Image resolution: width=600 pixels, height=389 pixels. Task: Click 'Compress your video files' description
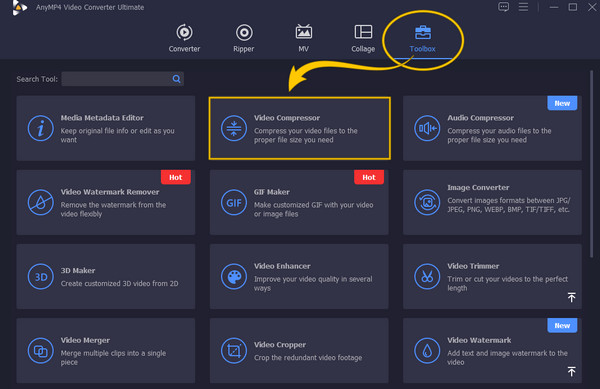coord(306,135)
